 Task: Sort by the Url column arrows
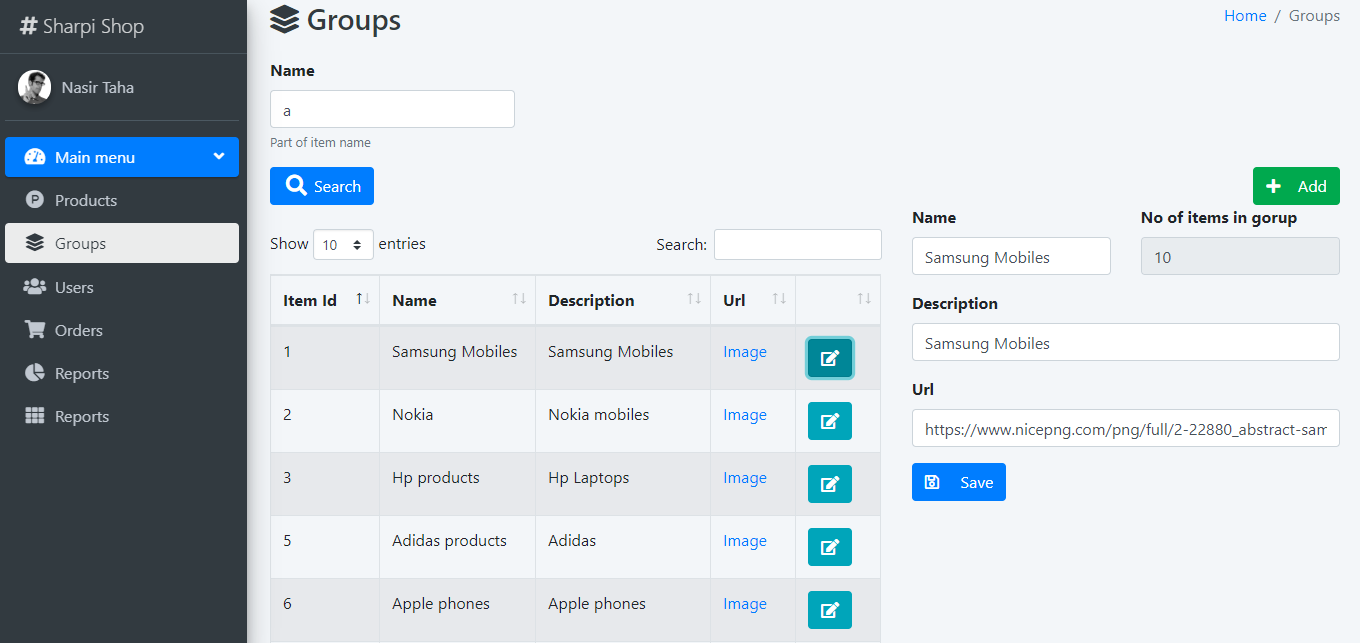[779, 300]
